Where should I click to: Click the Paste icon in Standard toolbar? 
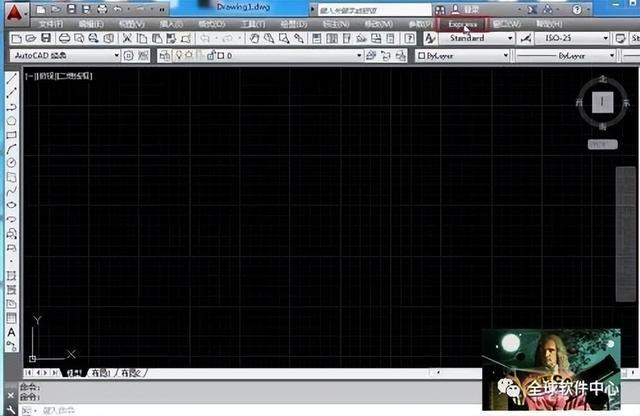(x=157, y=38)
